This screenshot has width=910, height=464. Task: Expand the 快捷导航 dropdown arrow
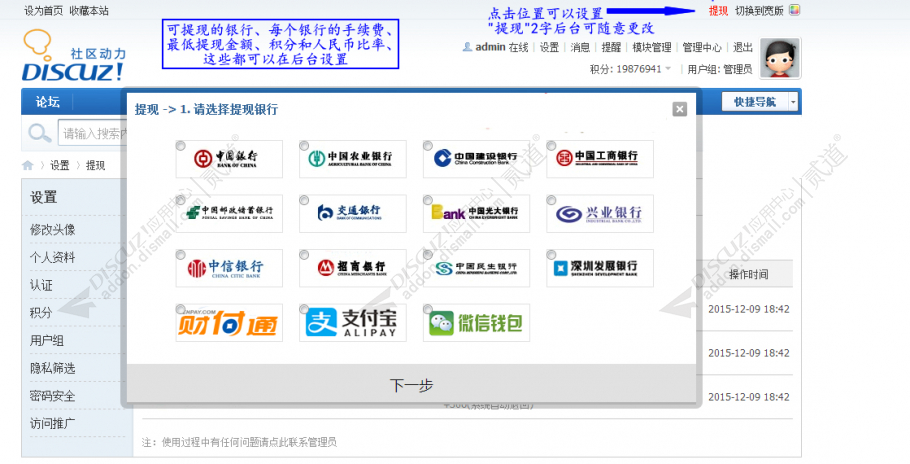click(x=793, y=102)
